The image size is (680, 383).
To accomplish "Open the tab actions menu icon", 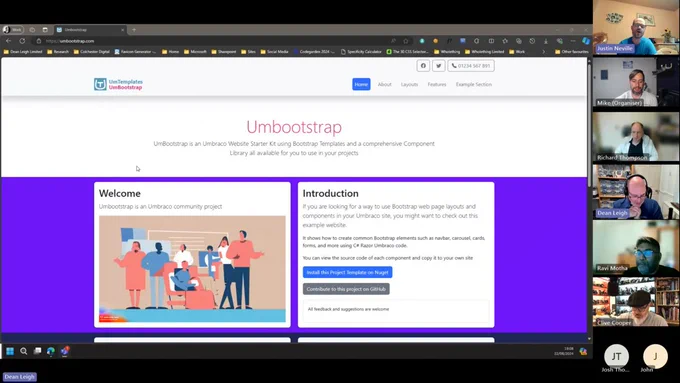I will pyautogui.click(x=45, y=29).
